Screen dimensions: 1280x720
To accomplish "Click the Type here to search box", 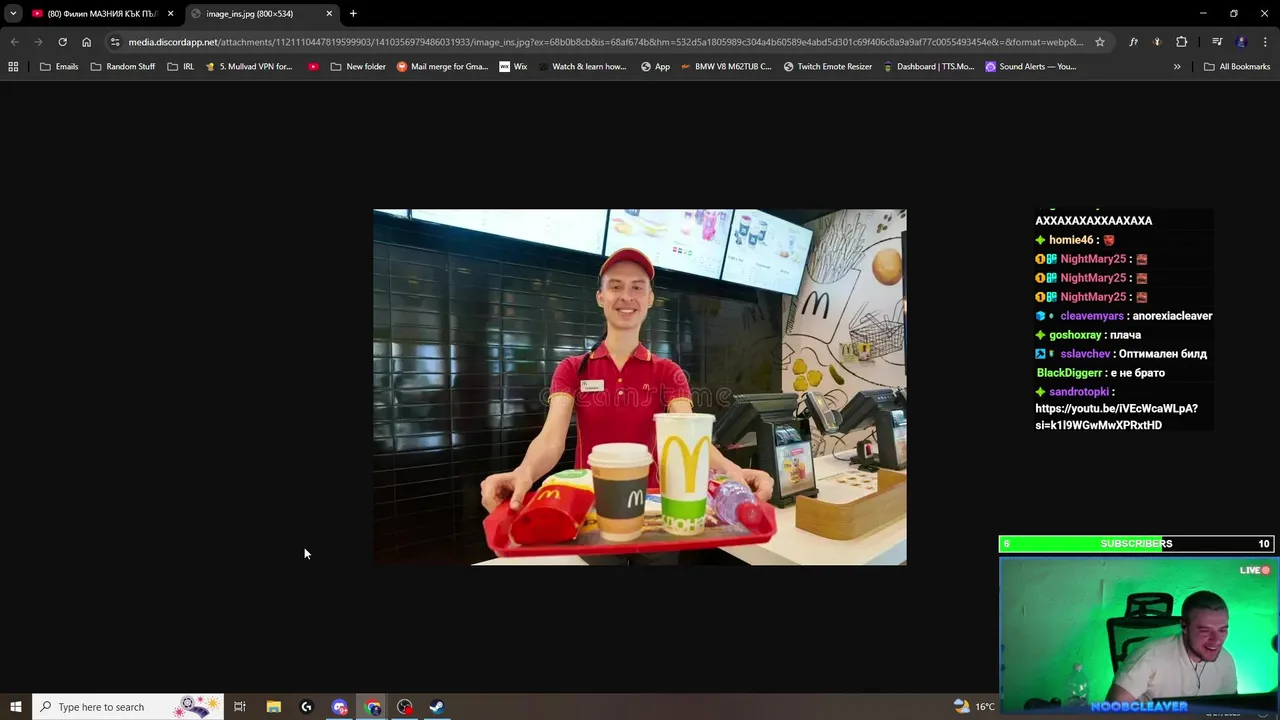I will 128,707.
